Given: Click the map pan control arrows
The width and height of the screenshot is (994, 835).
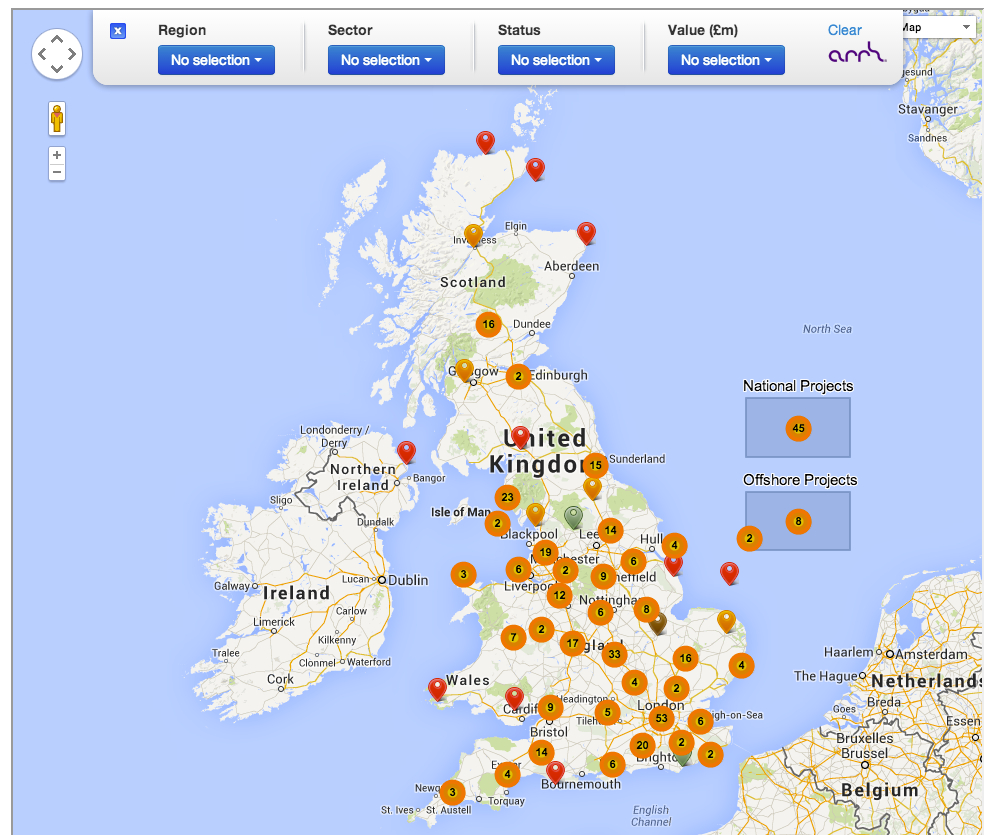Looking at the screenshot, I should coord(57,53).
